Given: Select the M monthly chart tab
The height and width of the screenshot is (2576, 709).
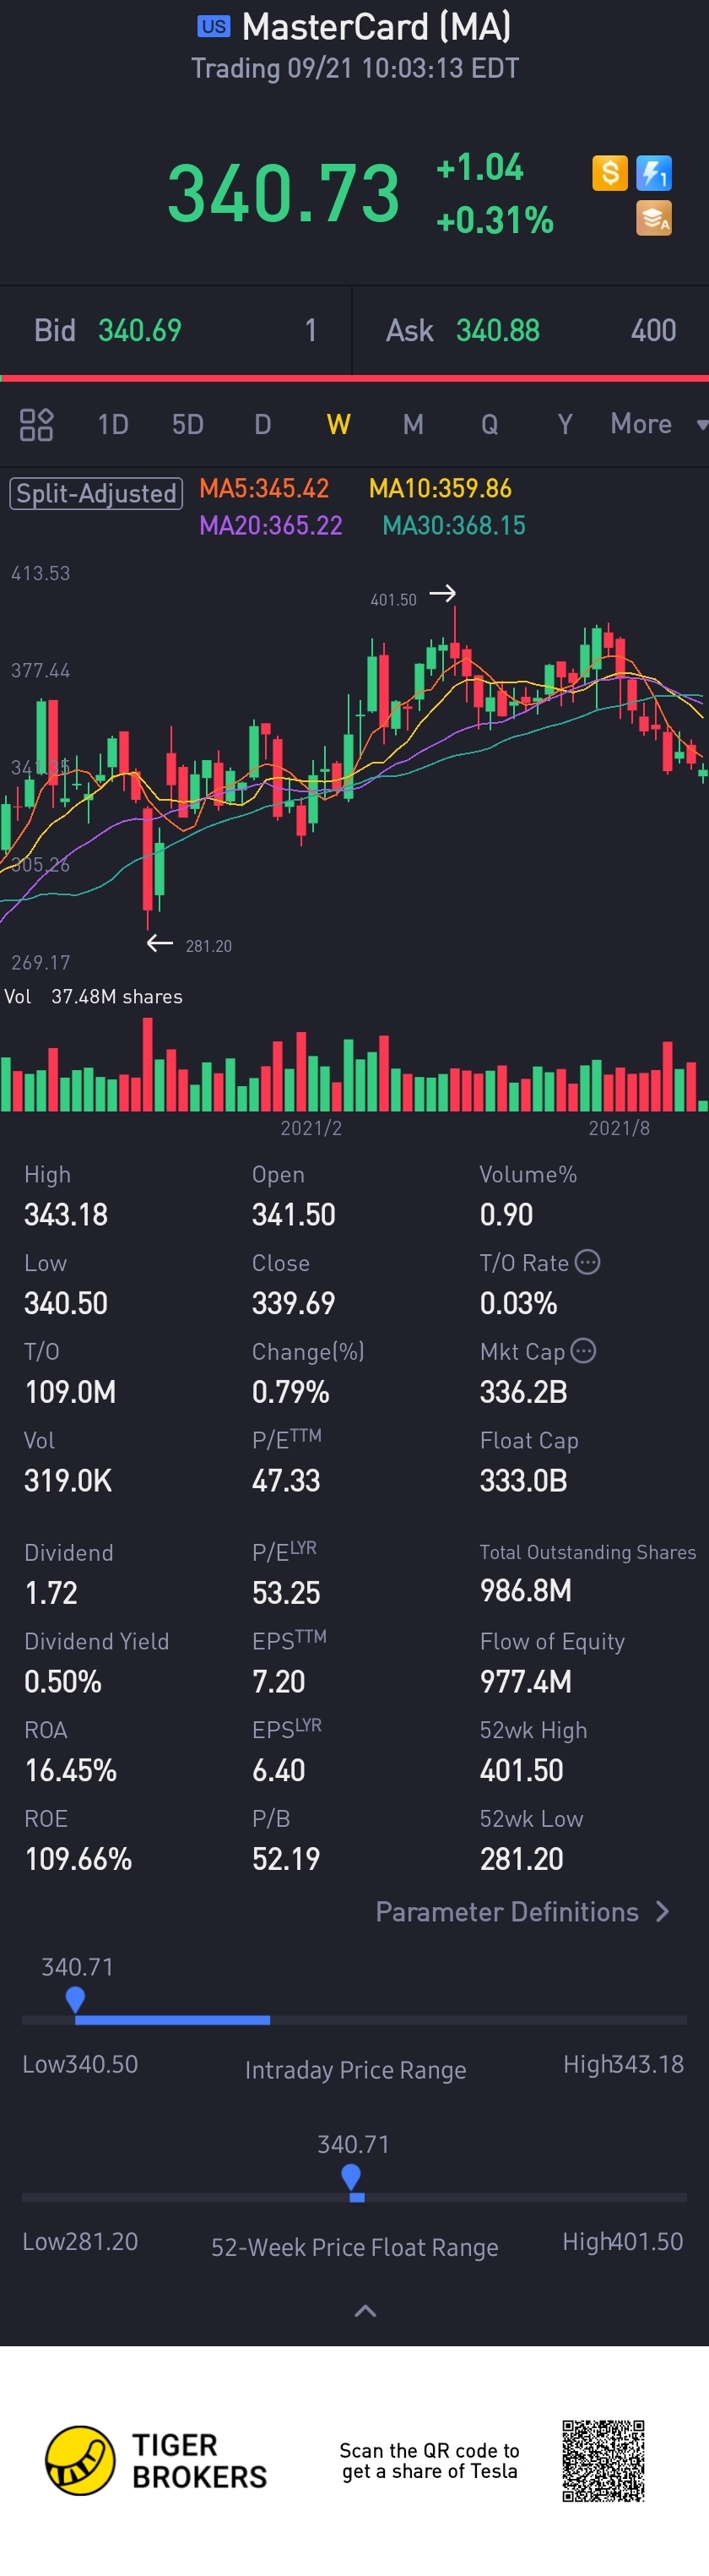Looking at the screenshot, I should 413,424.
